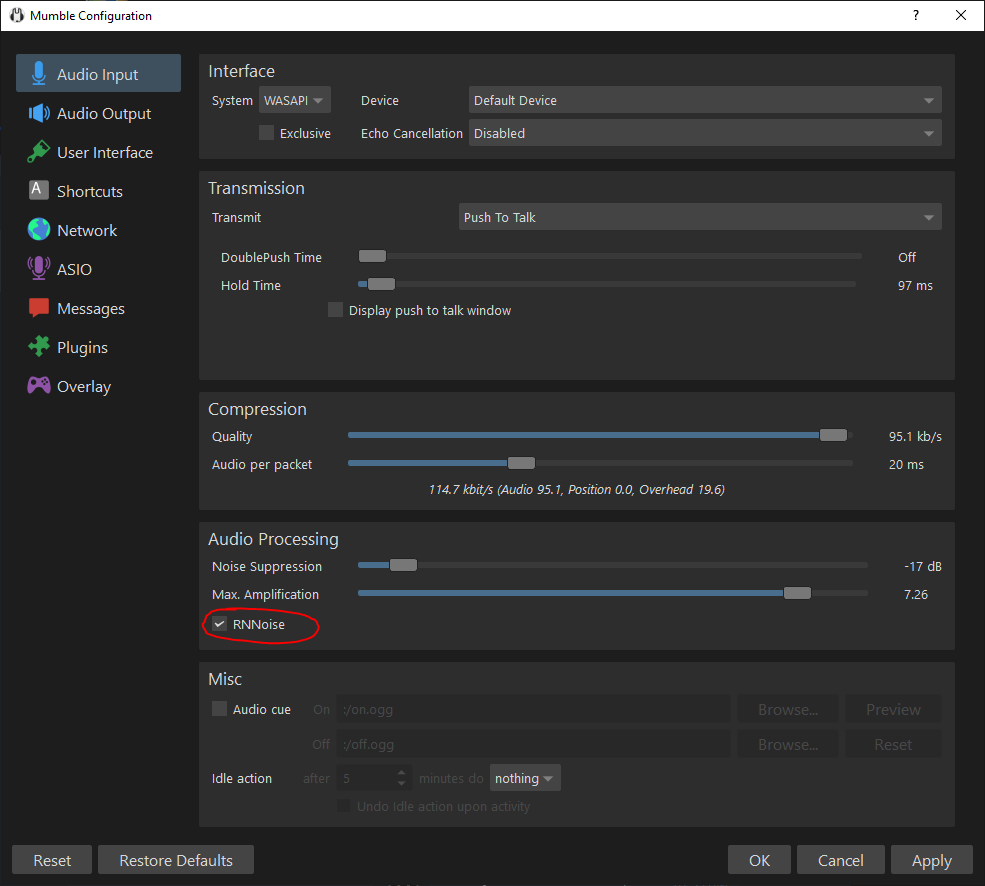Expand the Echo Cancellation dropdown
985x886 pixels.
pyautogui.click(x=705, y=134)
